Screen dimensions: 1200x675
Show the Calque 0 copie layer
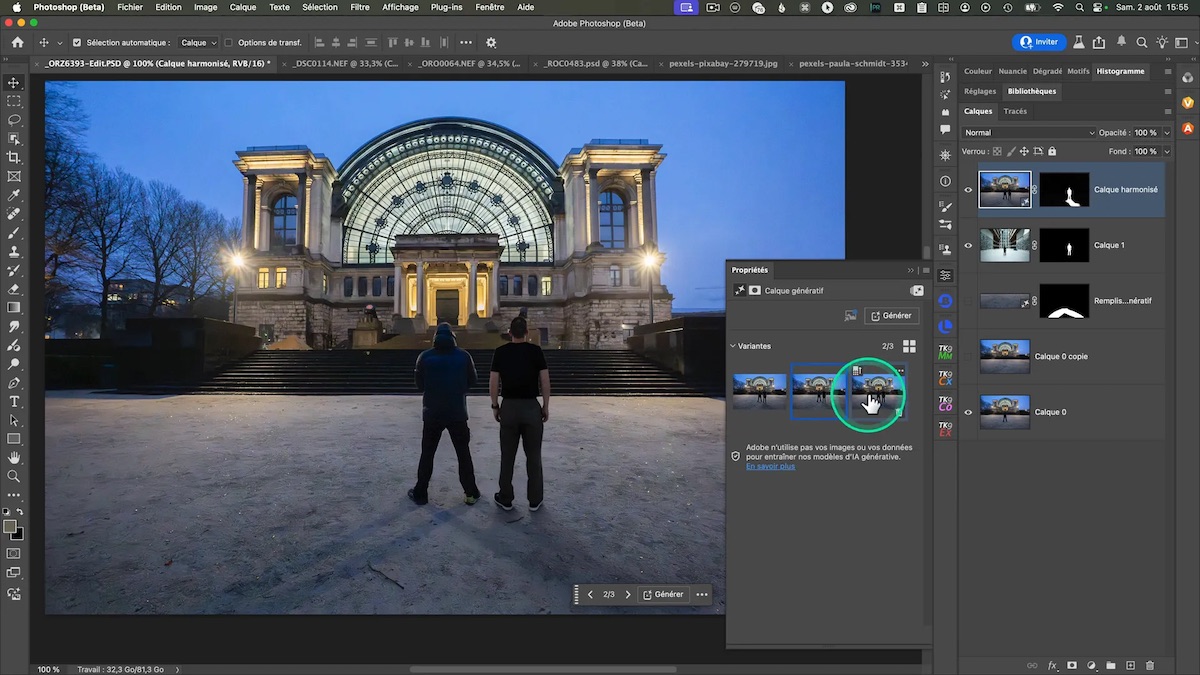click(x=968, y=356)
